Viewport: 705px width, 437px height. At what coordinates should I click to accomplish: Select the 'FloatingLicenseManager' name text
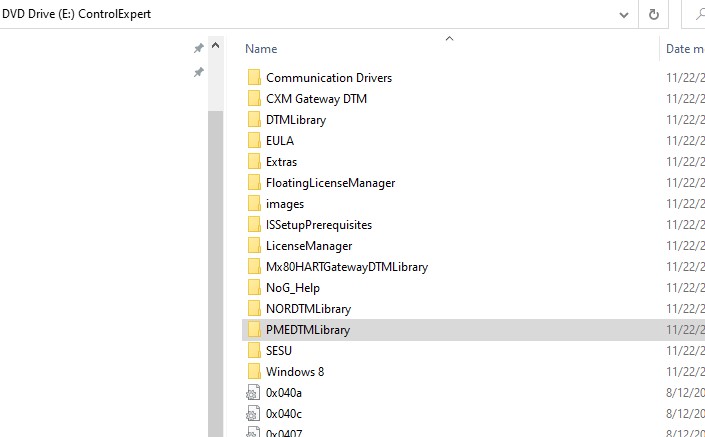(x=330, y=183)
